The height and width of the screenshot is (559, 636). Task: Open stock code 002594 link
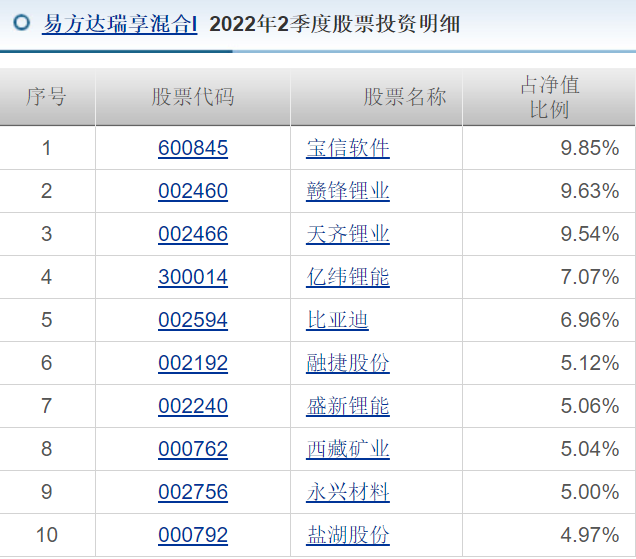[193, 320]
